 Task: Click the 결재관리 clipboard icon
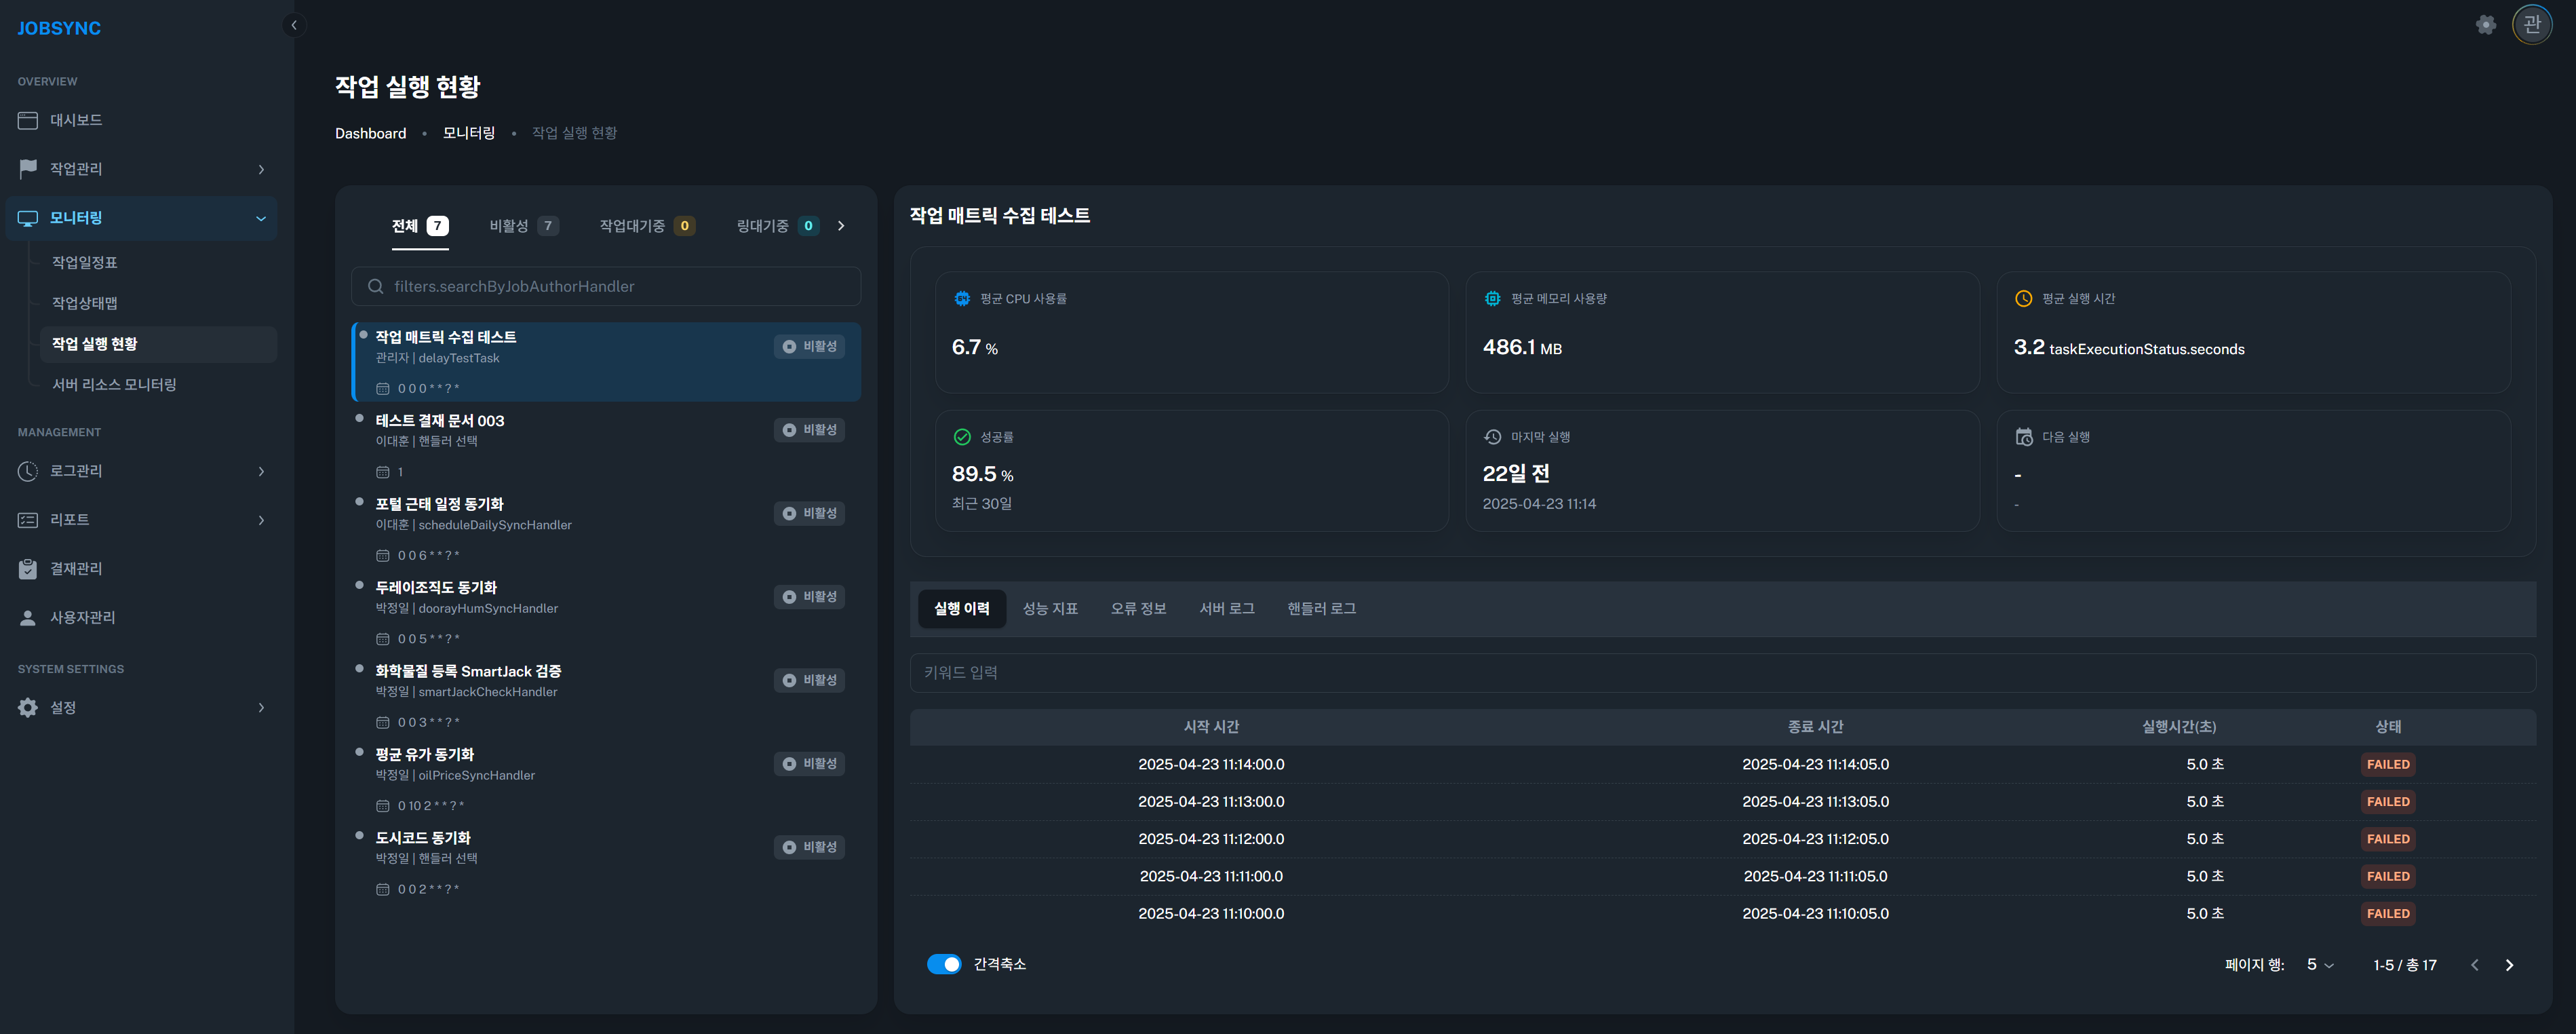[x=28, y=569]
